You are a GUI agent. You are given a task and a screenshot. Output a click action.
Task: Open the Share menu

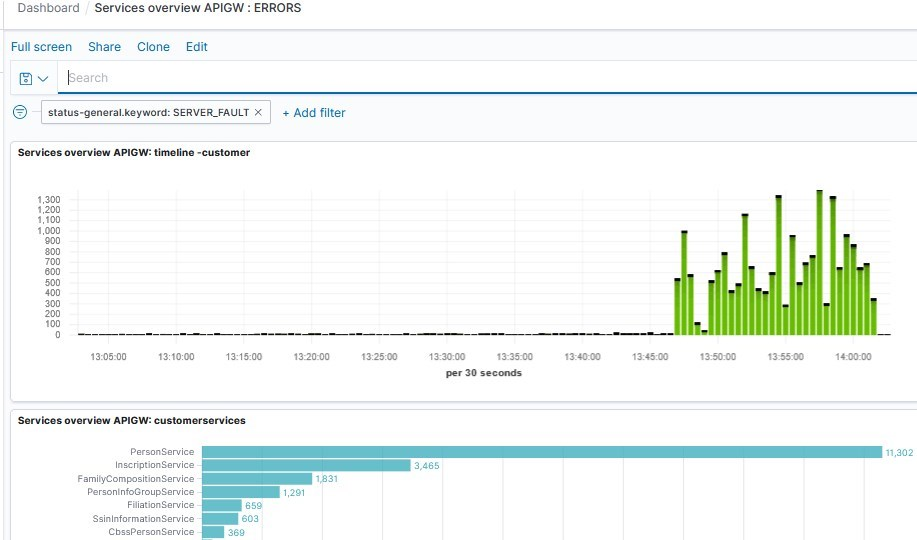pos(104,47)
